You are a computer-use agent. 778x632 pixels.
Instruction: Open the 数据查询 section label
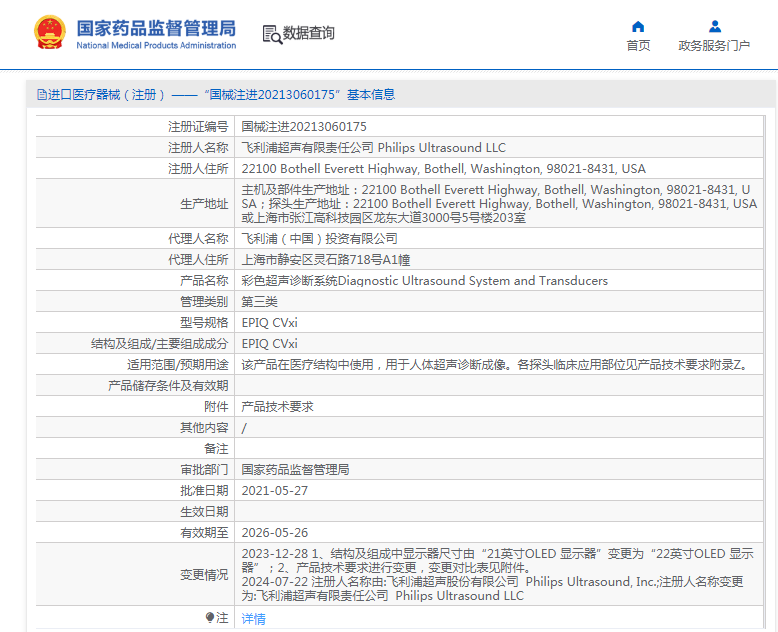[309, 34]
